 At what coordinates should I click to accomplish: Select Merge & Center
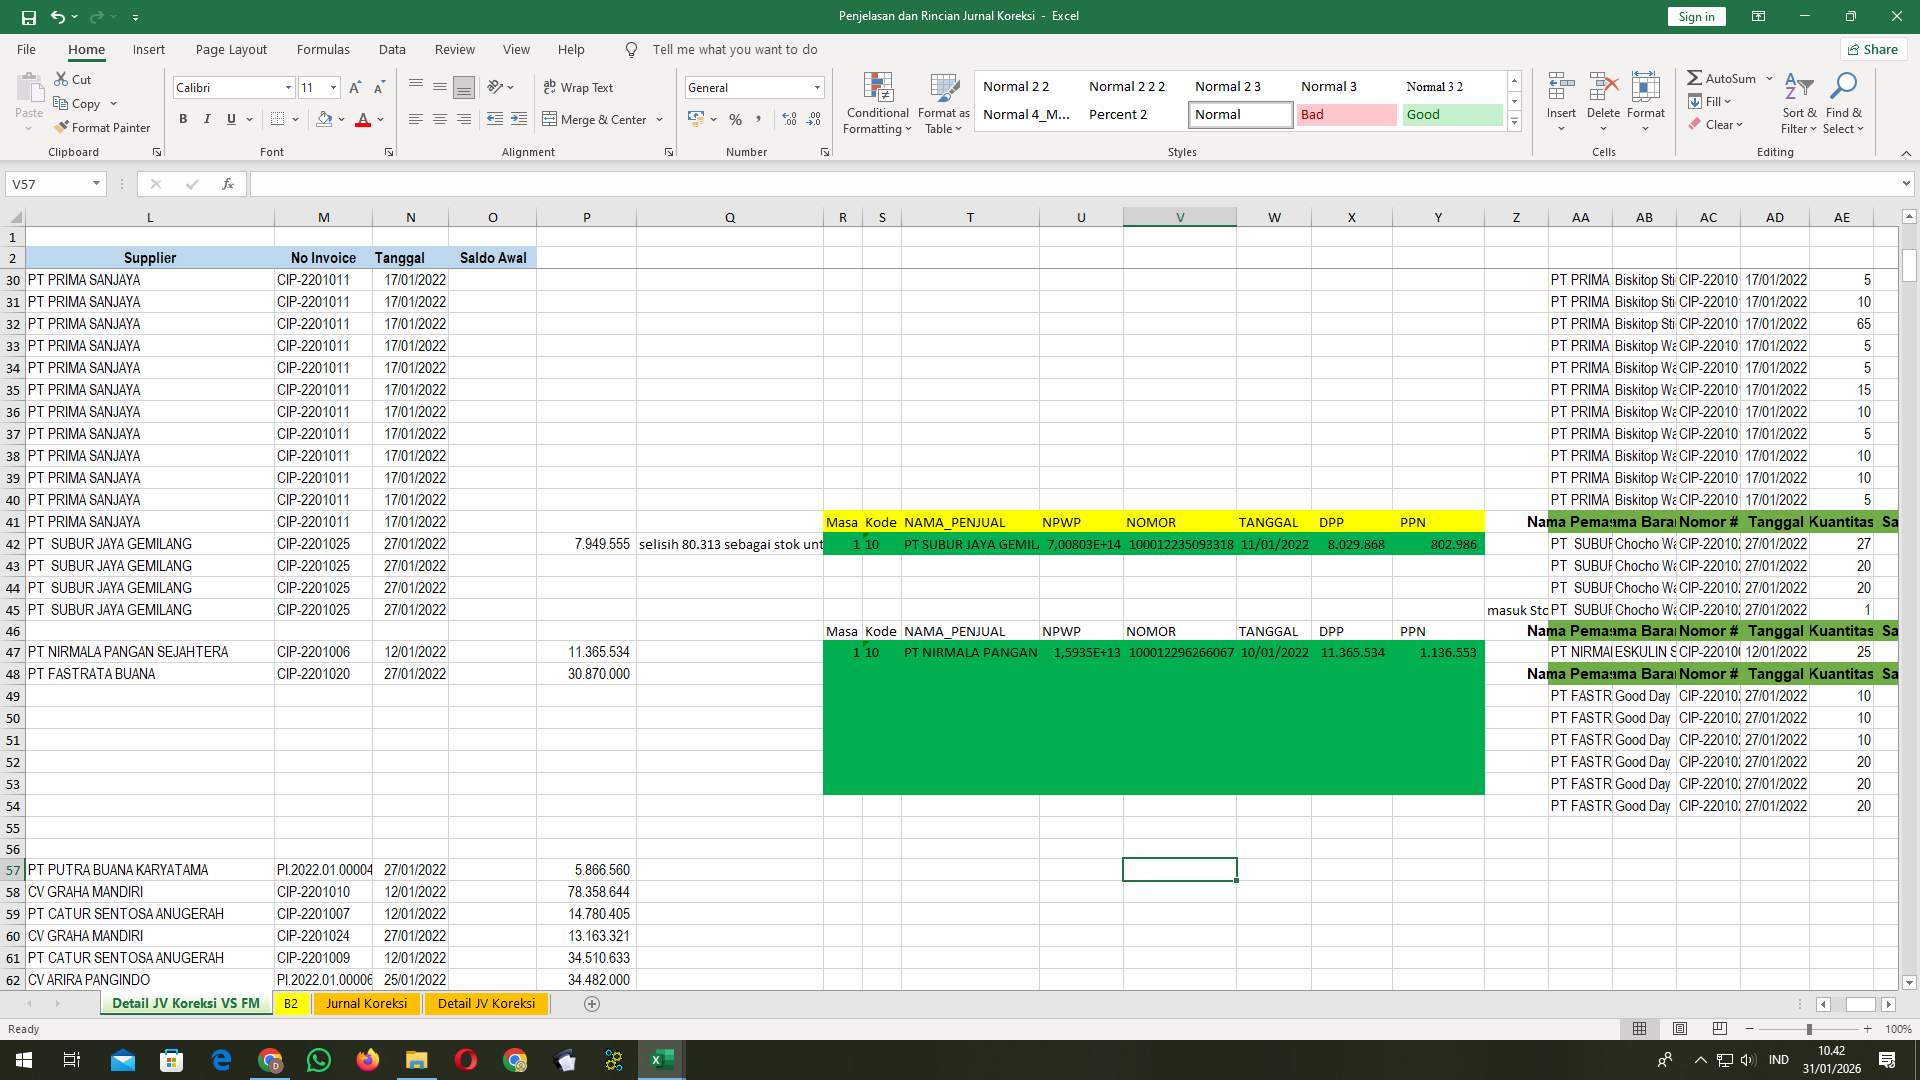(x=596, y=119)
